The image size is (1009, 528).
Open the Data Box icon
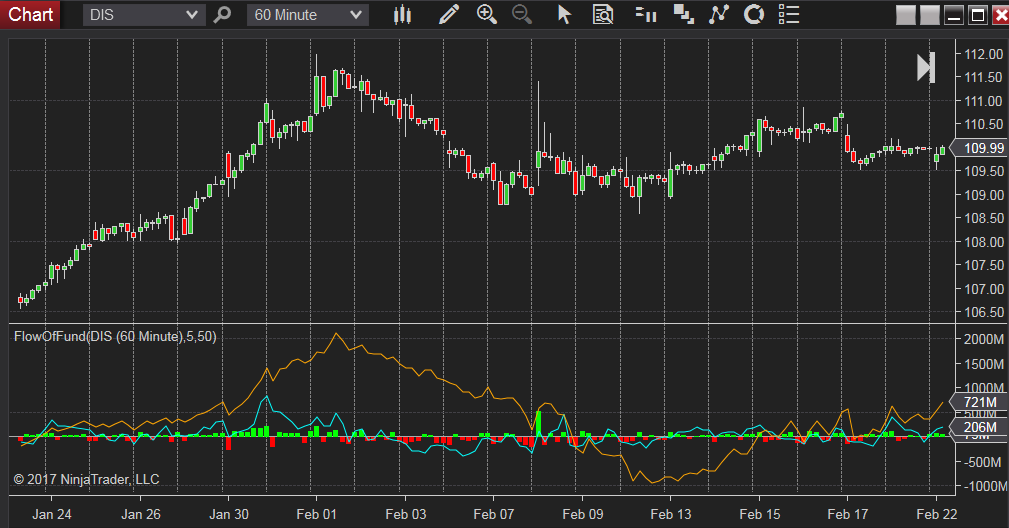pyautogui.click(x=603, y=14)
